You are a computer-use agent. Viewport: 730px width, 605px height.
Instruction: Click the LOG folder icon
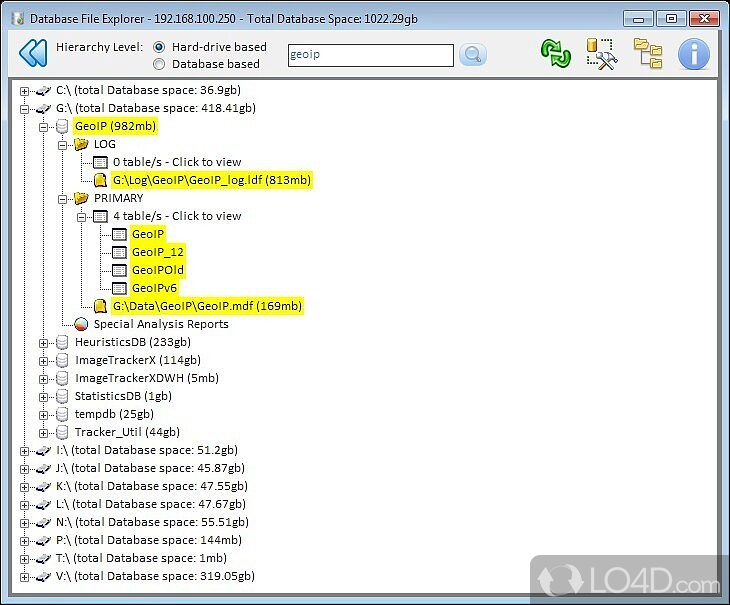point(81,144)
